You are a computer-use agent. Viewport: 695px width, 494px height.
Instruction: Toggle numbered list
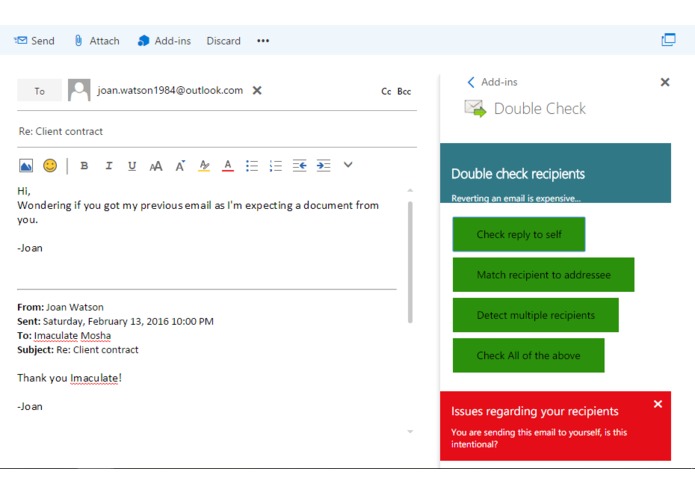[276, 166]
